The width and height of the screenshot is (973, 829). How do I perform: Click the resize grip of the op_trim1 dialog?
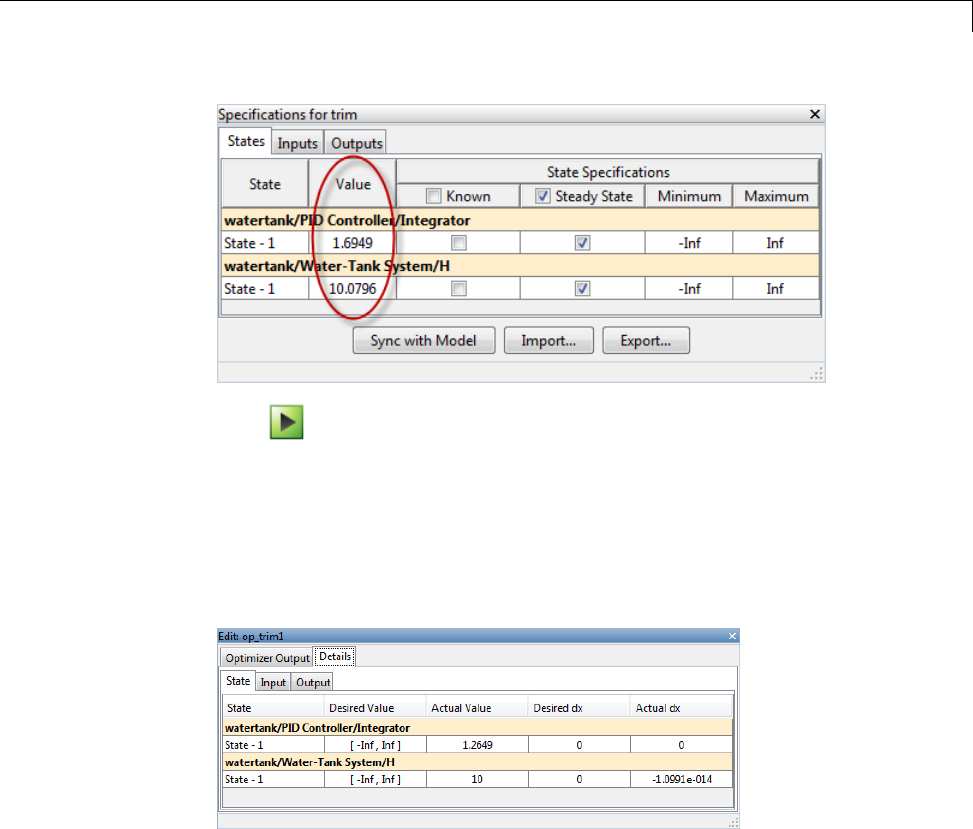733,822
